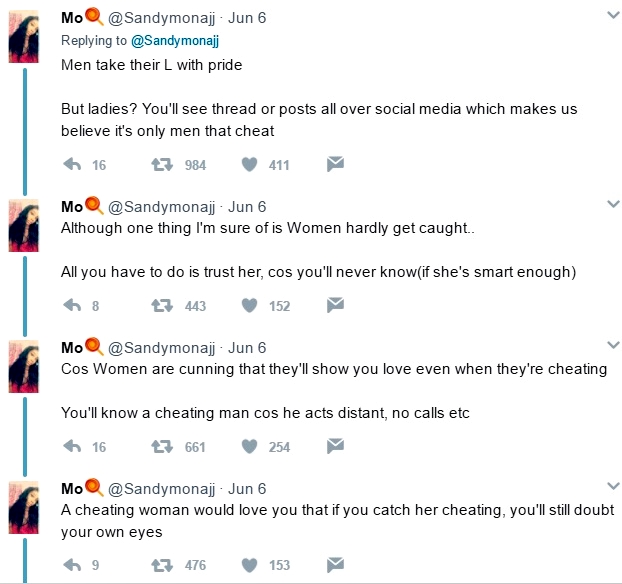Retweet the tweet with 984 retweets

(x=159, y=165)
